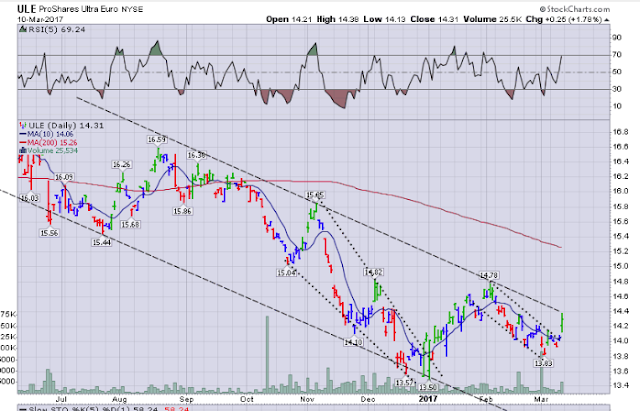Click the RSI 10 axis level
Image resolution: width=640 pixels, height=411 pixels.
(617, 106)
